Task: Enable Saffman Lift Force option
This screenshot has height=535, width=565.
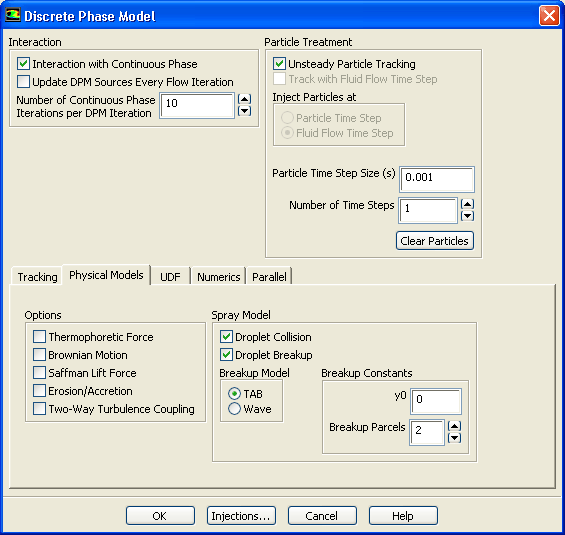Action: [x=39, y=373]
